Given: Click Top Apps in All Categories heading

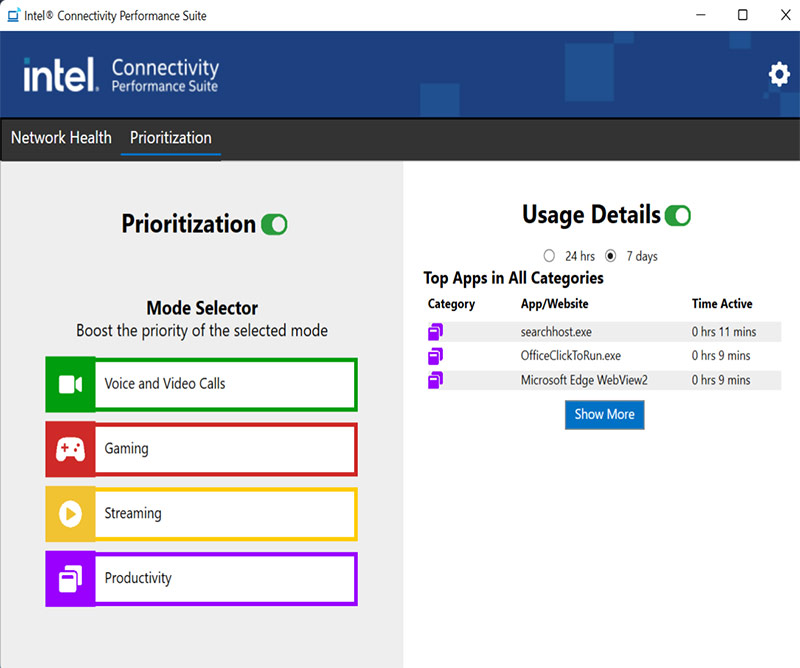Looking at the screenshot, I should 513,278.
